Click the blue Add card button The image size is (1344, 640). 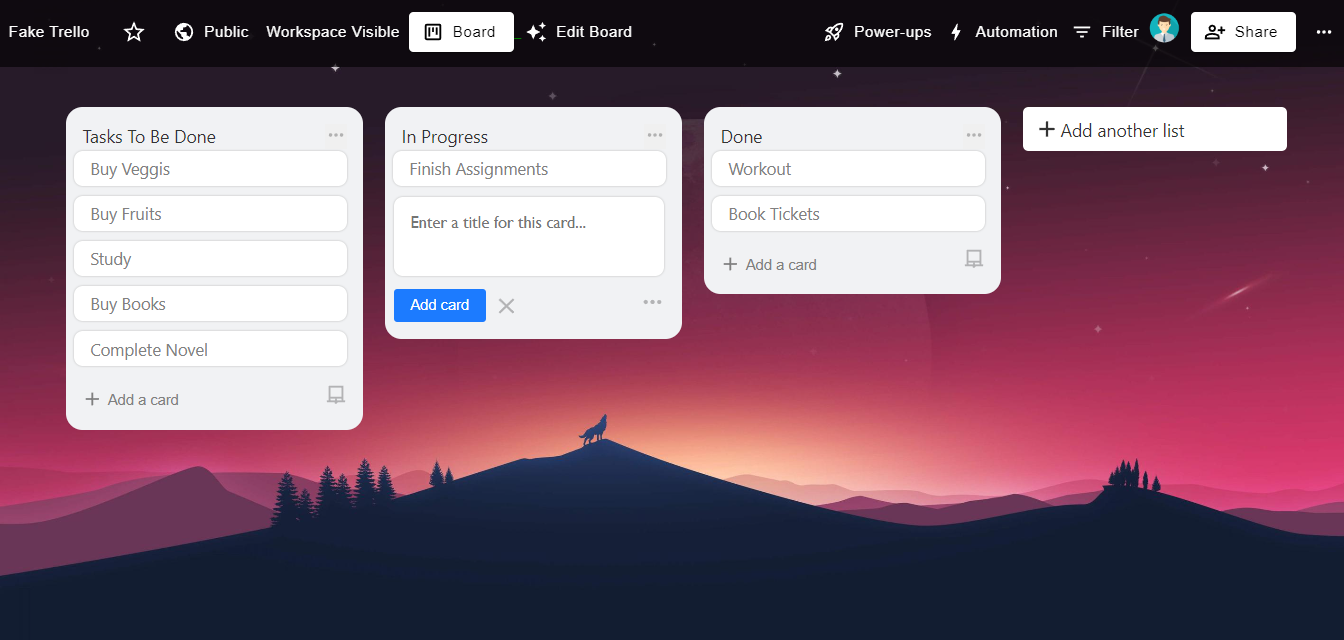pos(440,305)
